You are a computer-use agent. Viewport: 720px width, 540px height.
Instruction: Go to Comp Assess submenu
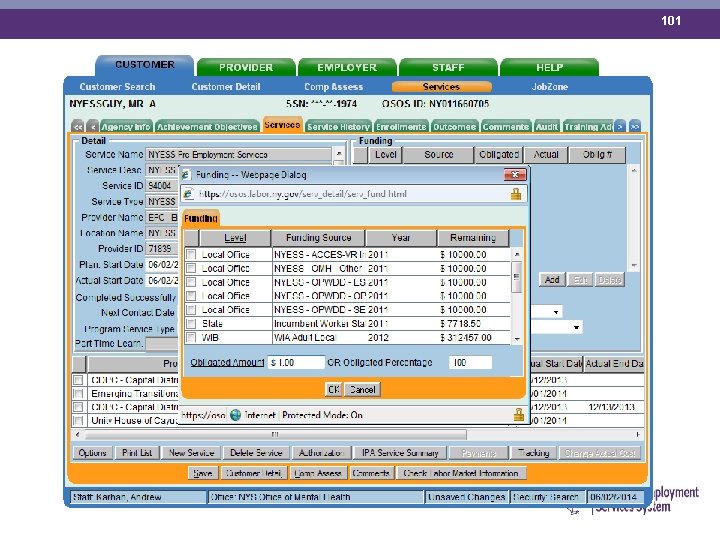[333, 87]
